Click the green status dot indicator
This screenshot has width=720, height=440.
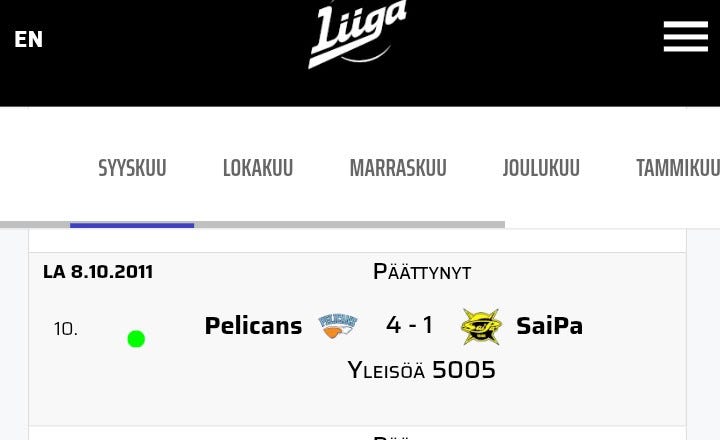click(x=136, y=340)
